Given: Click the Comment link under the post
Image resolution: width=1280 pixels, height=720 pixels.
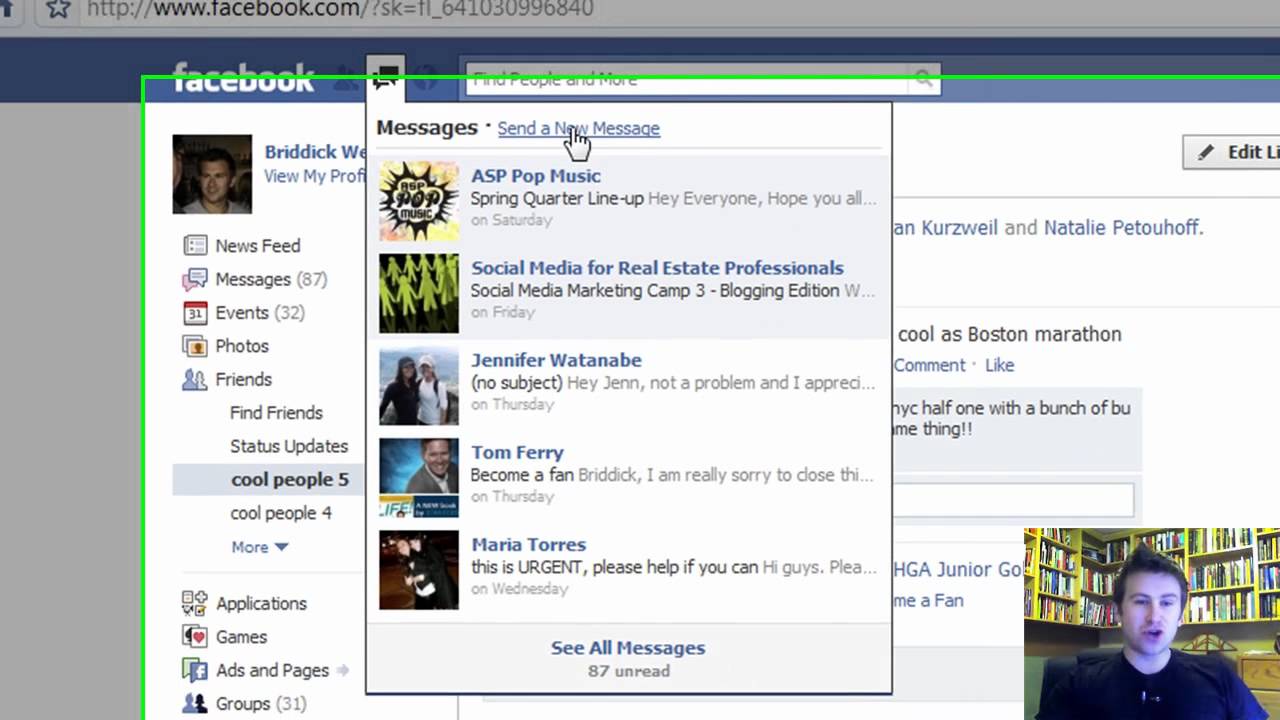Looking at the screenshot, I should pos(929,365).
